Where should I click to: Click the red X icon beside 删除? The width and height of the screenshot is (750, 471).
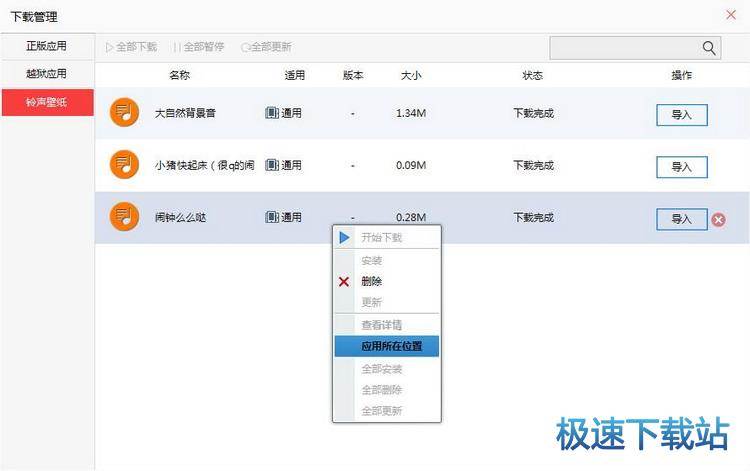344,282
